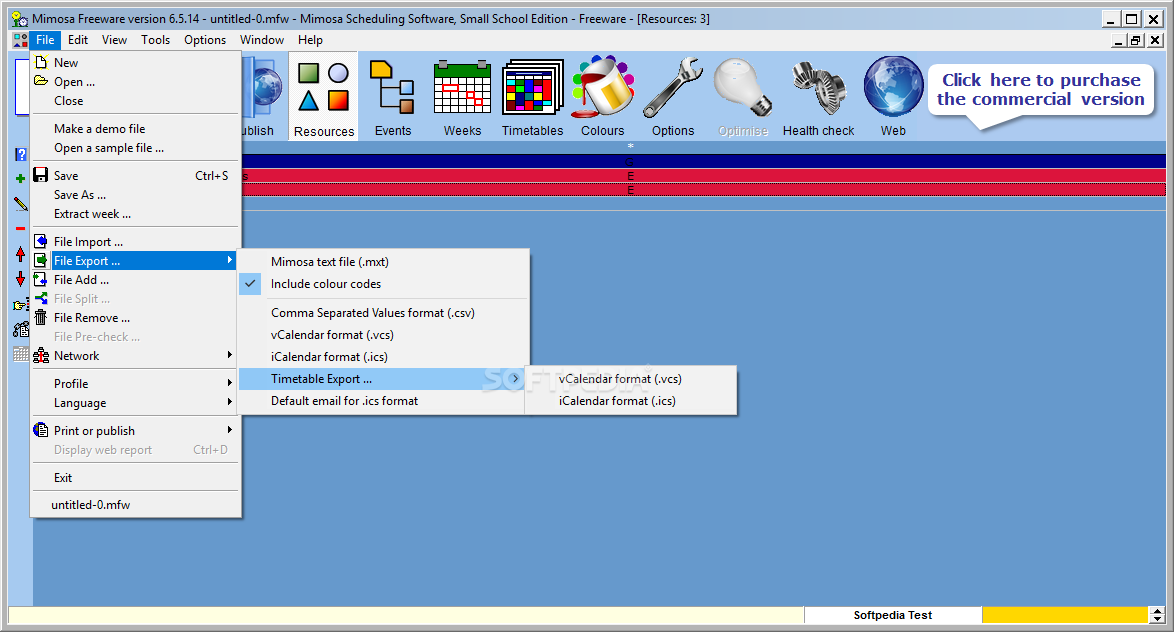Click the Softpedia Test status field
The height and width of the screenshot is (632, 1174).
tap(892, 615)
